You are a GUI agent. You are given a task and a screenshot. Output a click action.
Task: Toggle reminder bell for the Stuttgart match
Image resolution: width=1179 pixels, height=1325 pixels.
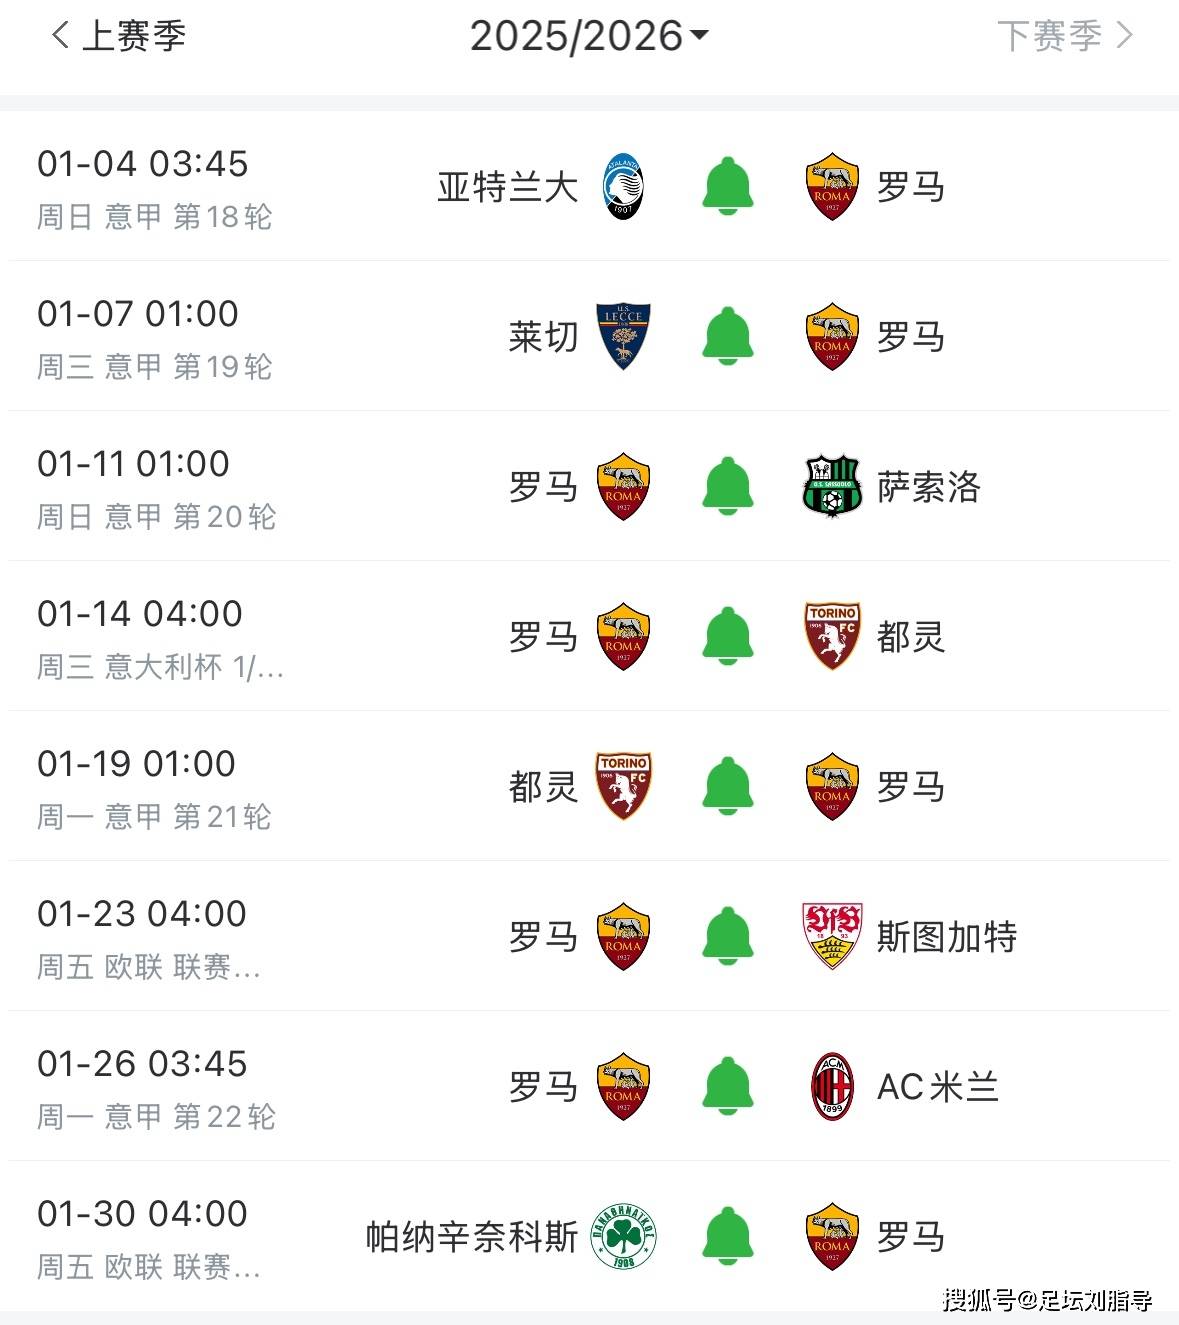tap(728, 937)
